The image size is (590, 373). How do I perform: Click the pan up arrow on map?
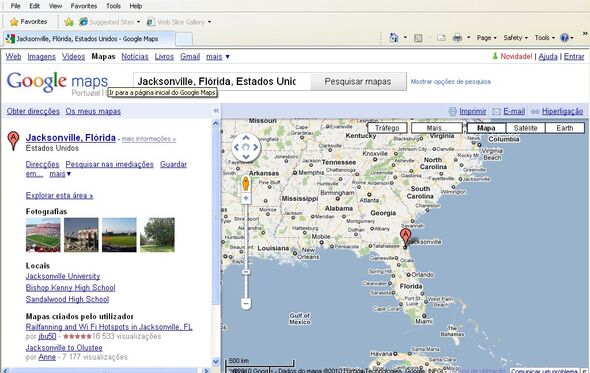(246, 138)
